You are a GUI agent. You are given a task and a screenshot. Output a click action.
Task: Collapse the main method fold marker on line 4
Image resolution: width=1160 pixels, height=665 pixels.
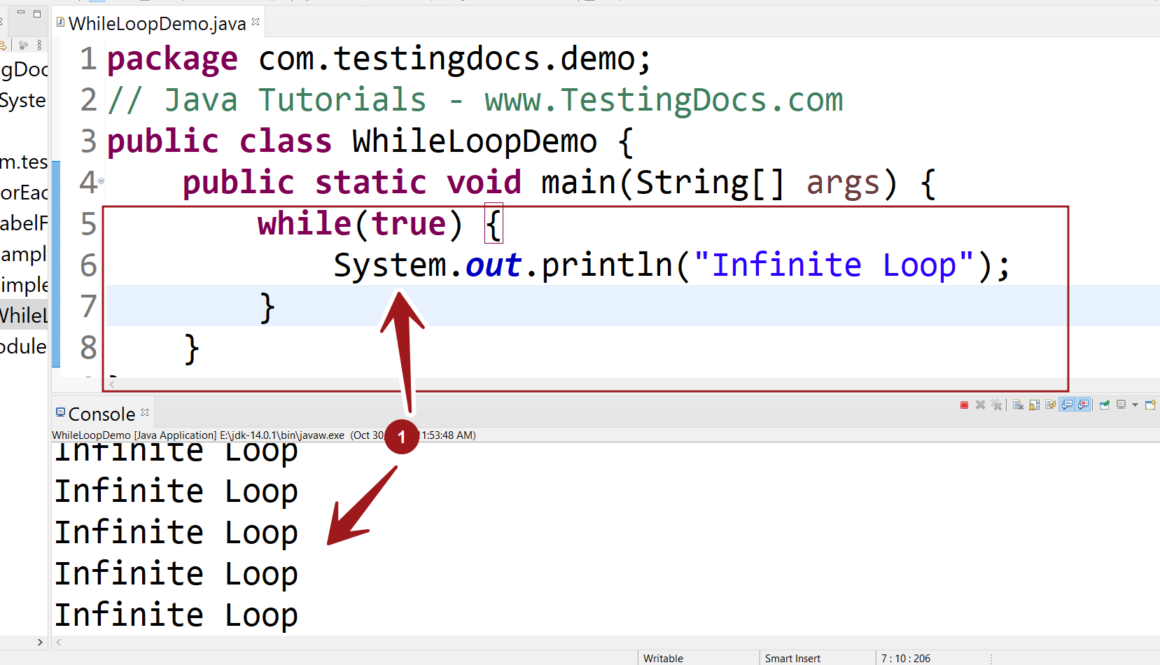[101, 182]
